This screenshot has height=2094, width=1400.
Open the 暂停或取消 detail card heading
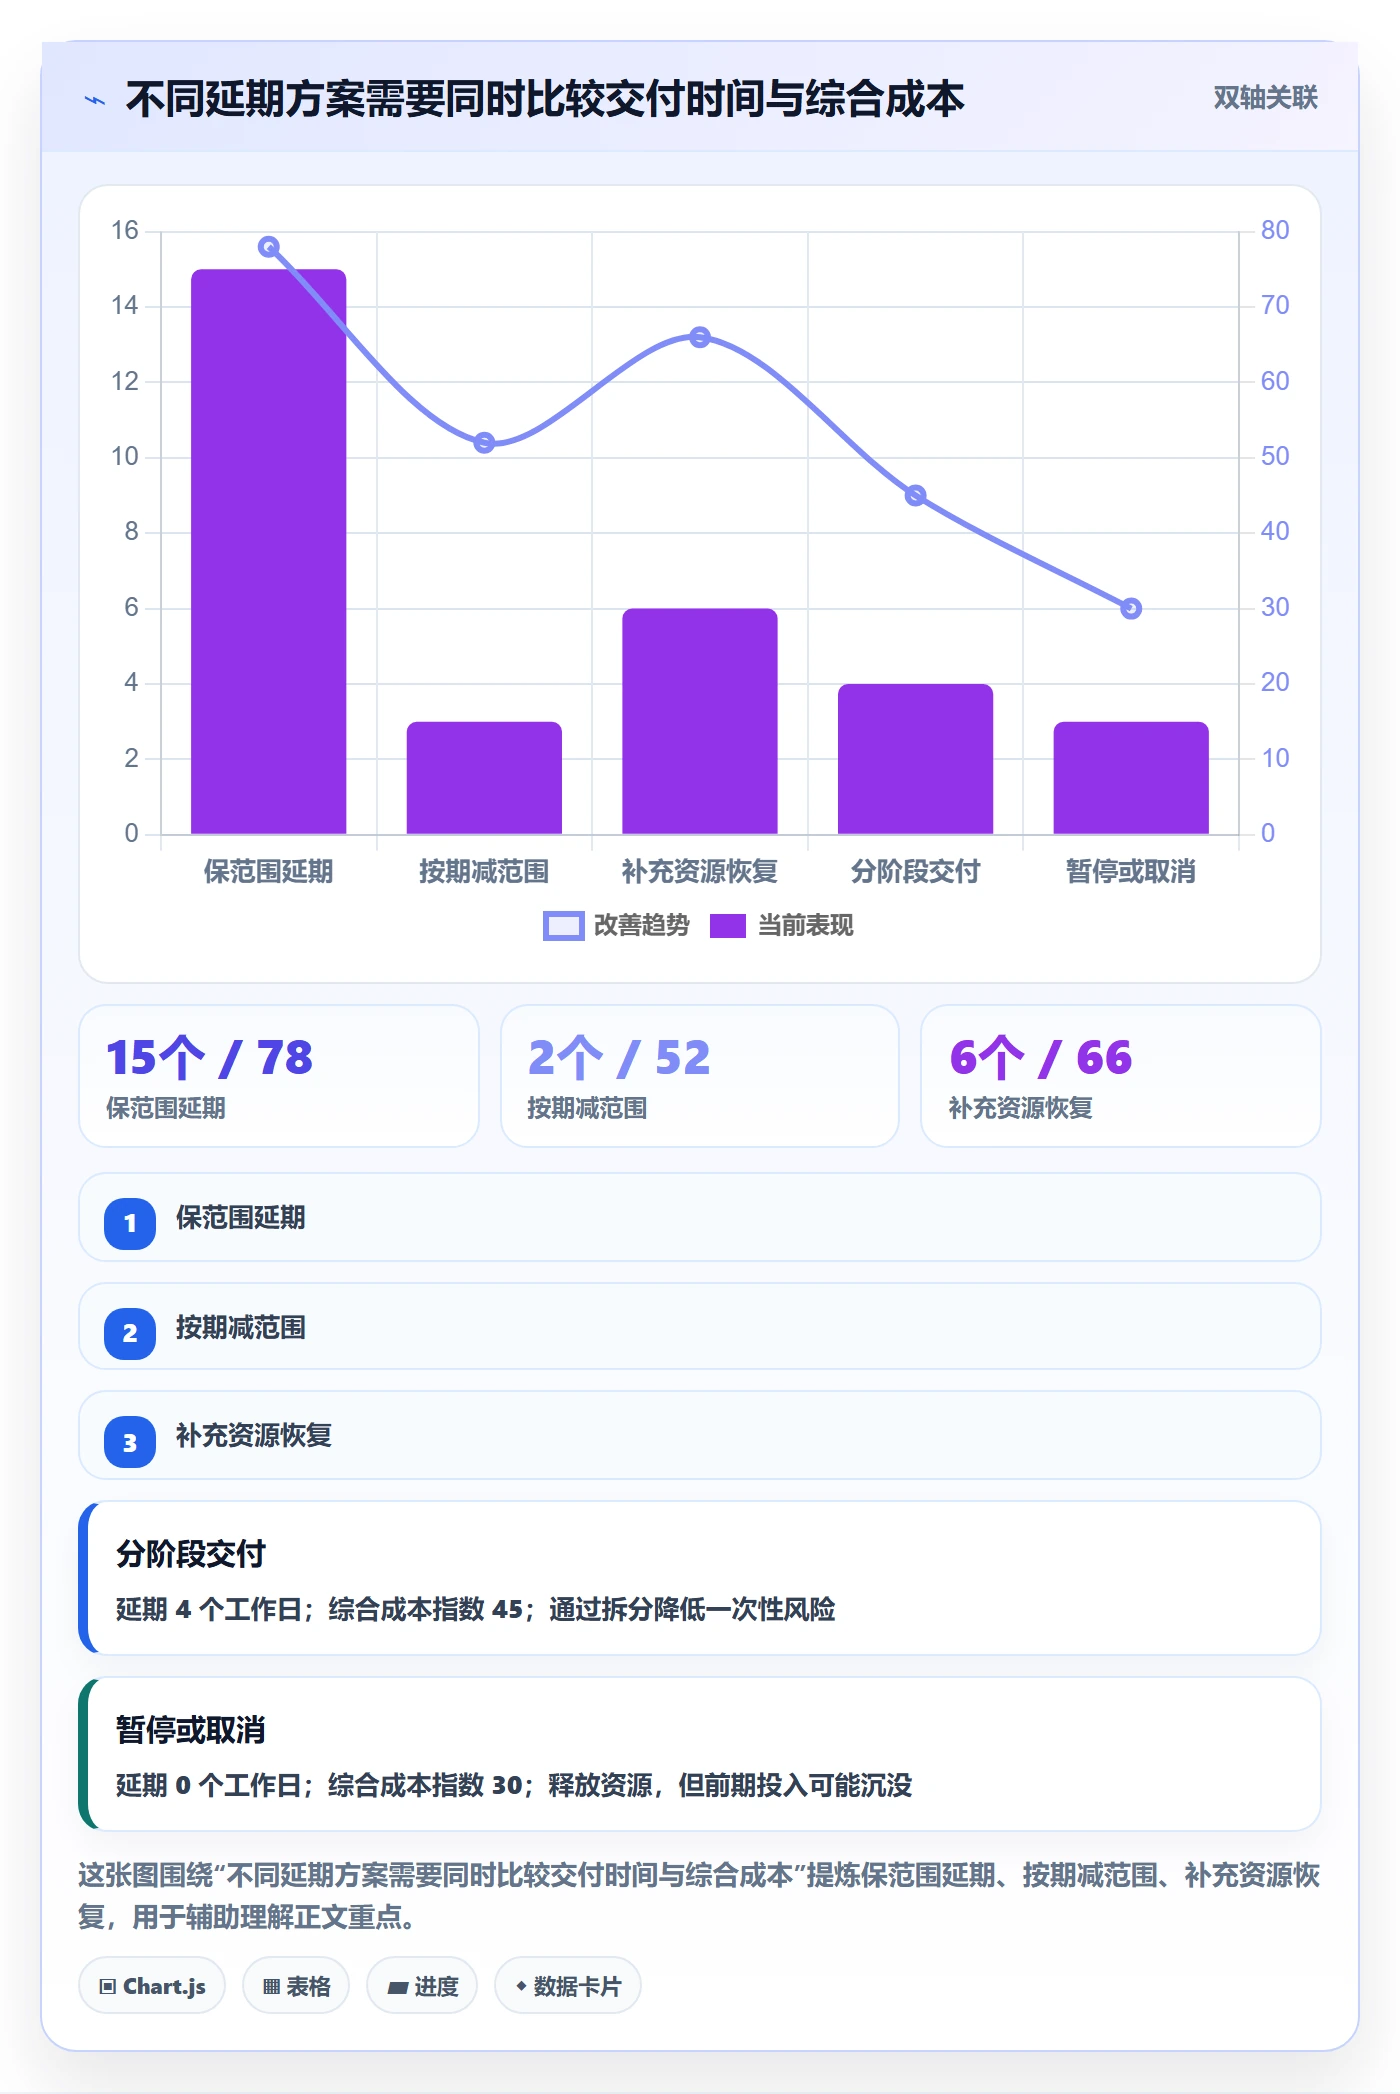coord(191,1730)
